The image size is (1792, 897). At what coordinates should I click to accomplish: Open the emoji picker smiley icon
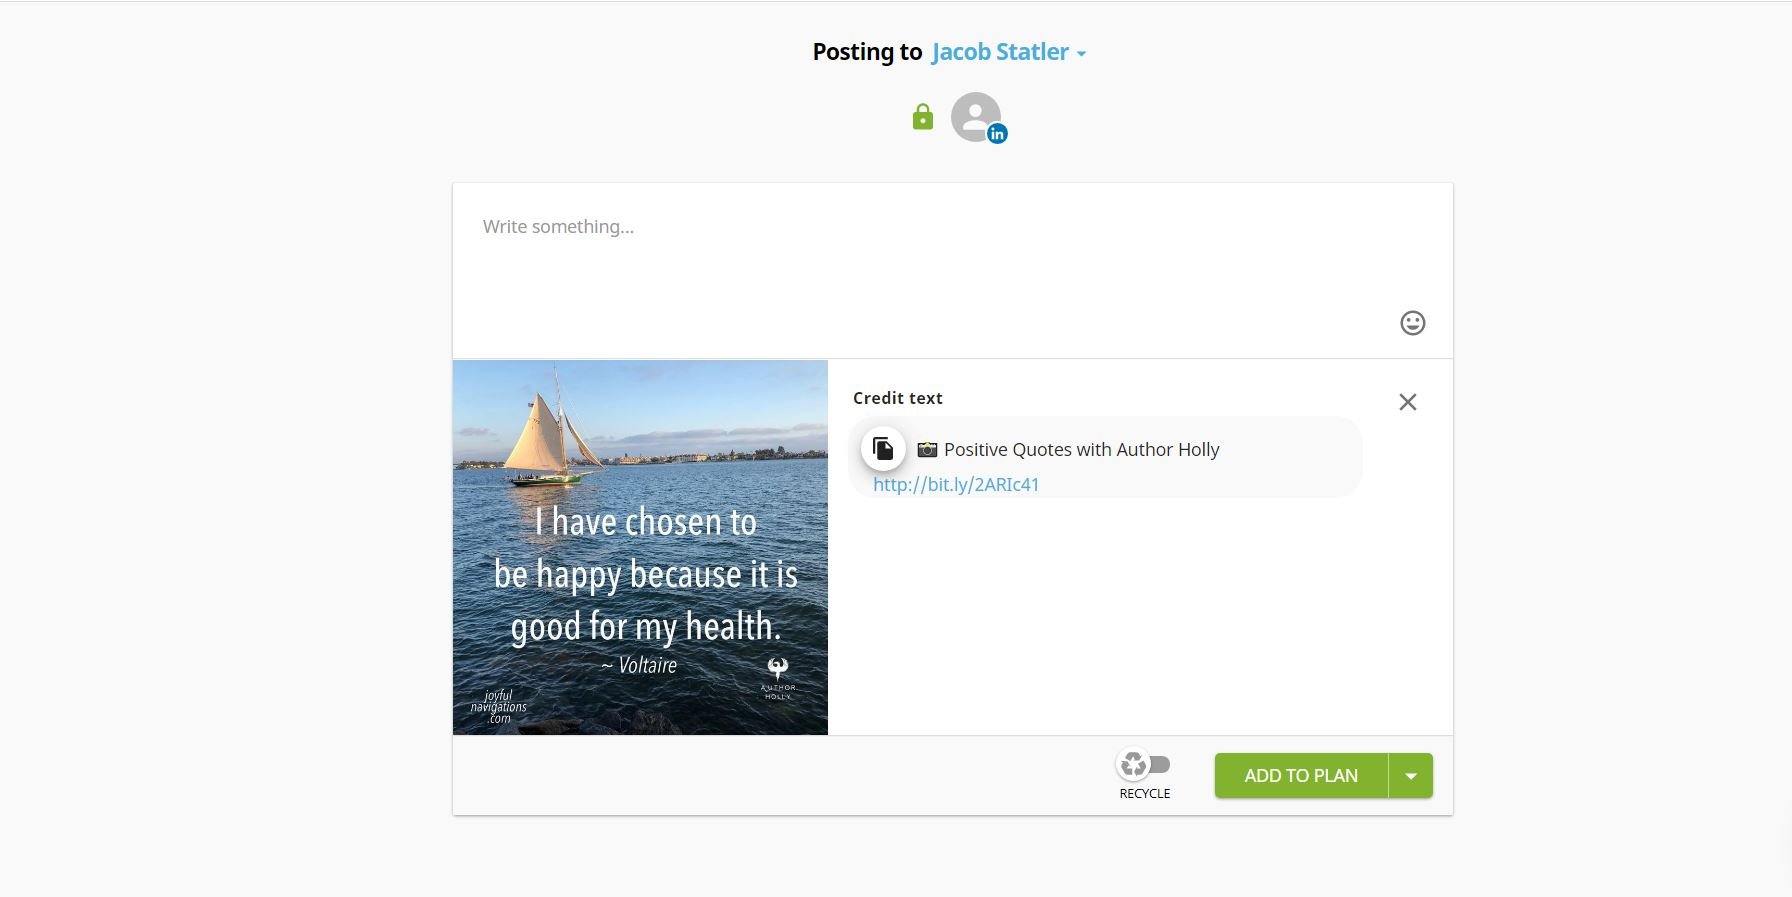tap(1412, 323)
